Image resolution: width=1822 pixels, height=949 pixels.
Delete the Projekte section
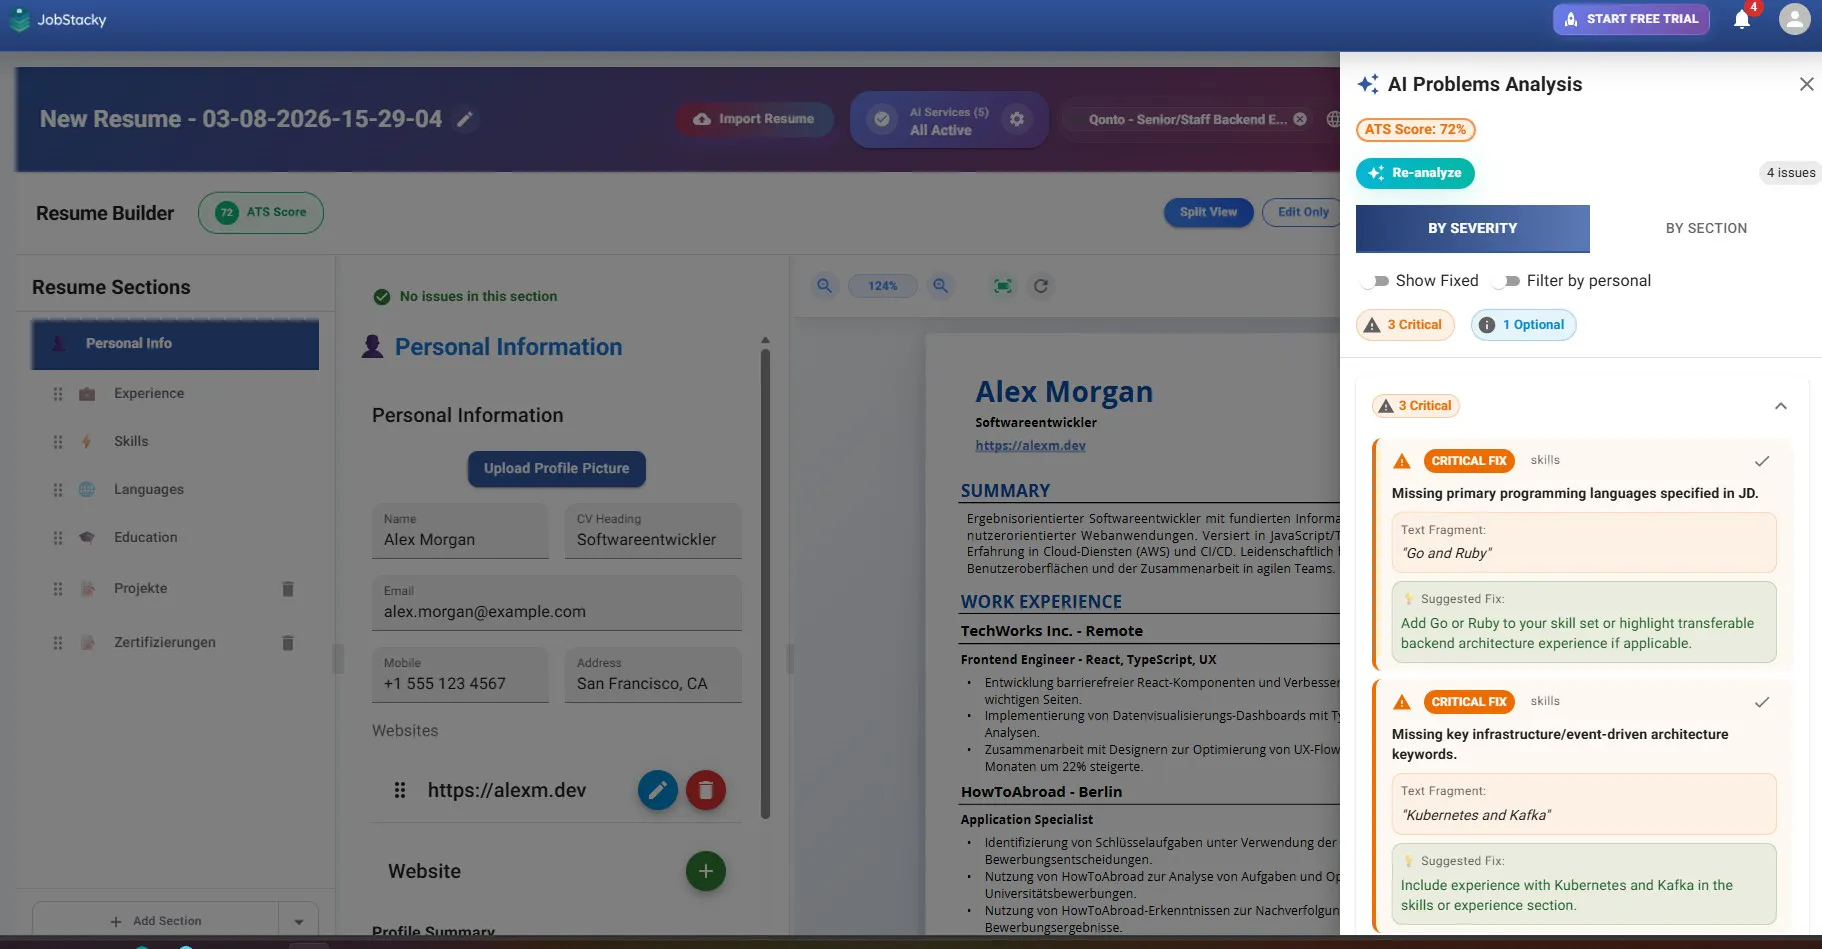288,589
